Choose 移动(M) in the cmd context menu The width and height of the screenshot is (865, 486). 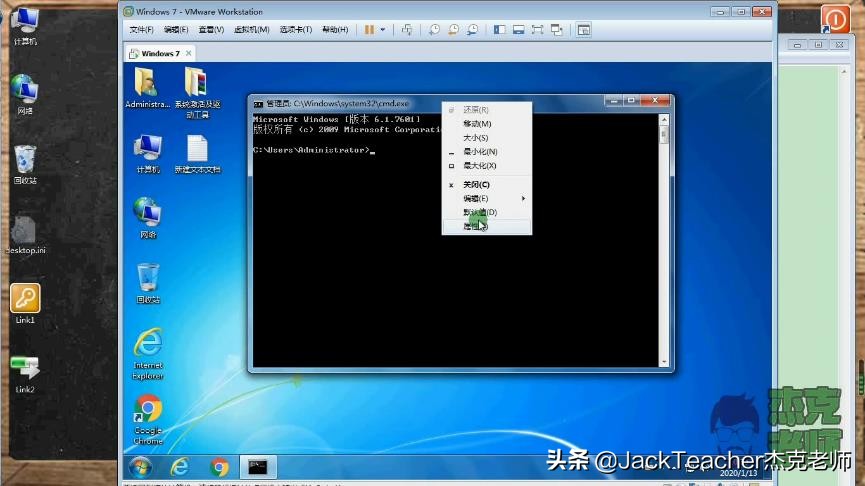point(487,124)
